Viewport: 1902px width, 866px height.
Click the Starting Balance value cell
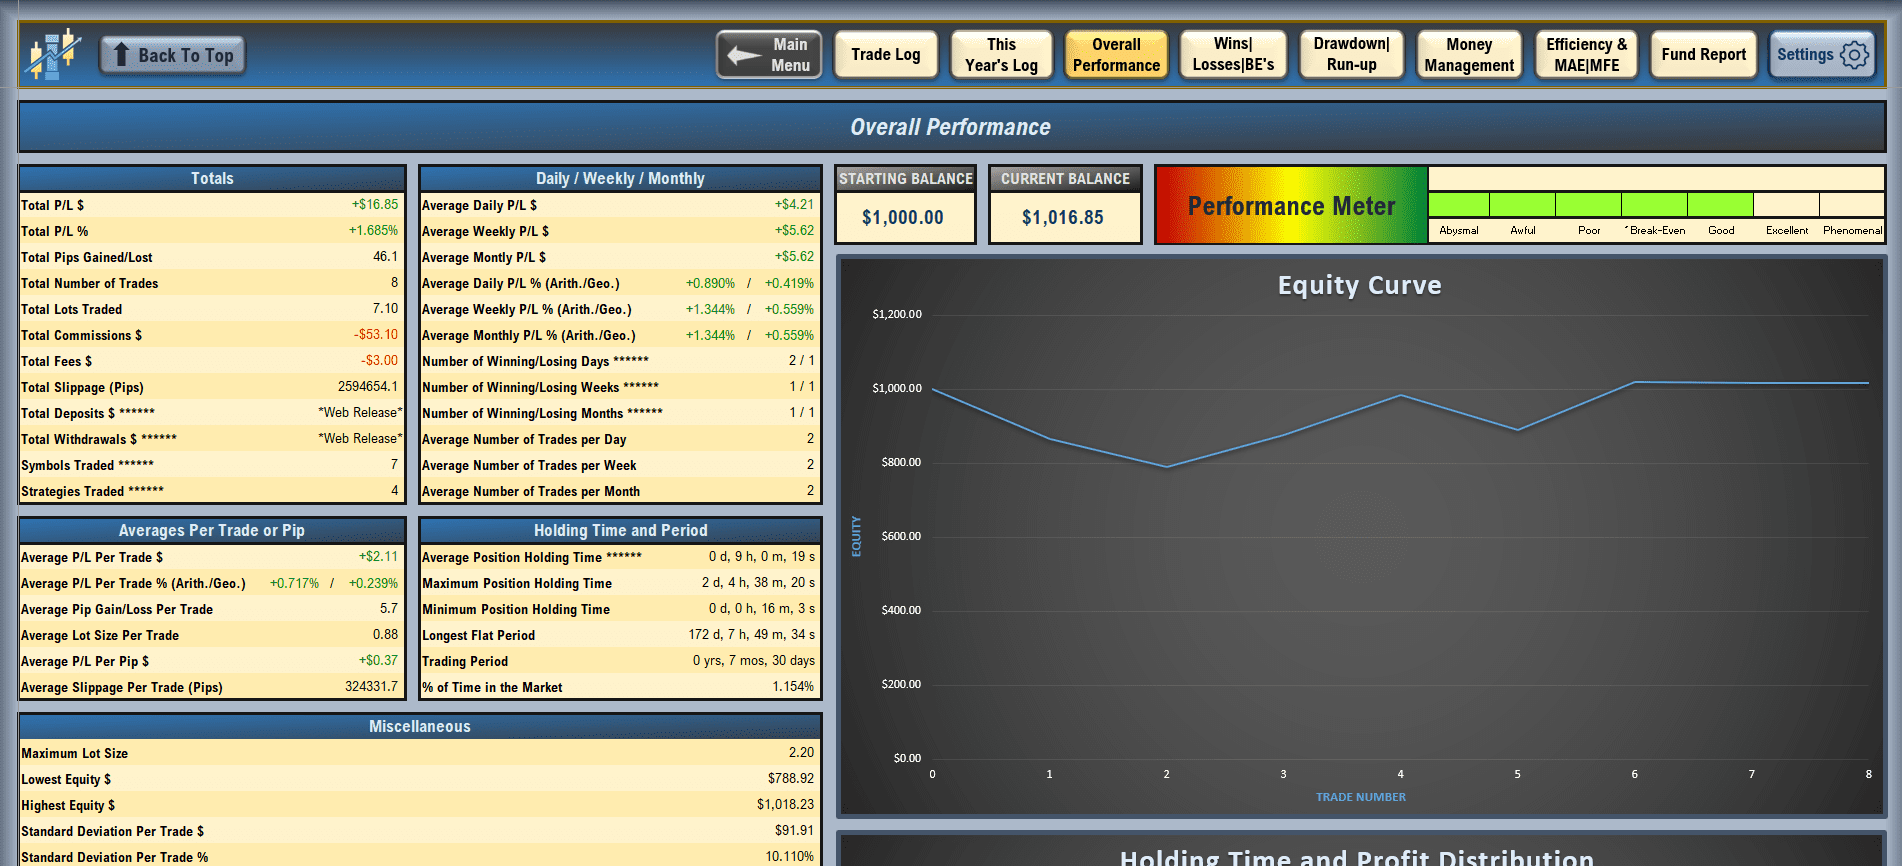(x=903, y=217)
